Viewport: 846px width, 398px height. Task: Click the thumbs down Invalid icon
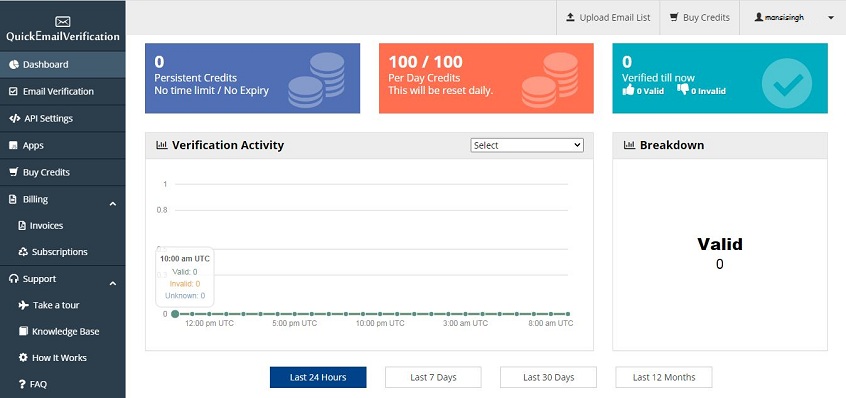coord(683,90)
